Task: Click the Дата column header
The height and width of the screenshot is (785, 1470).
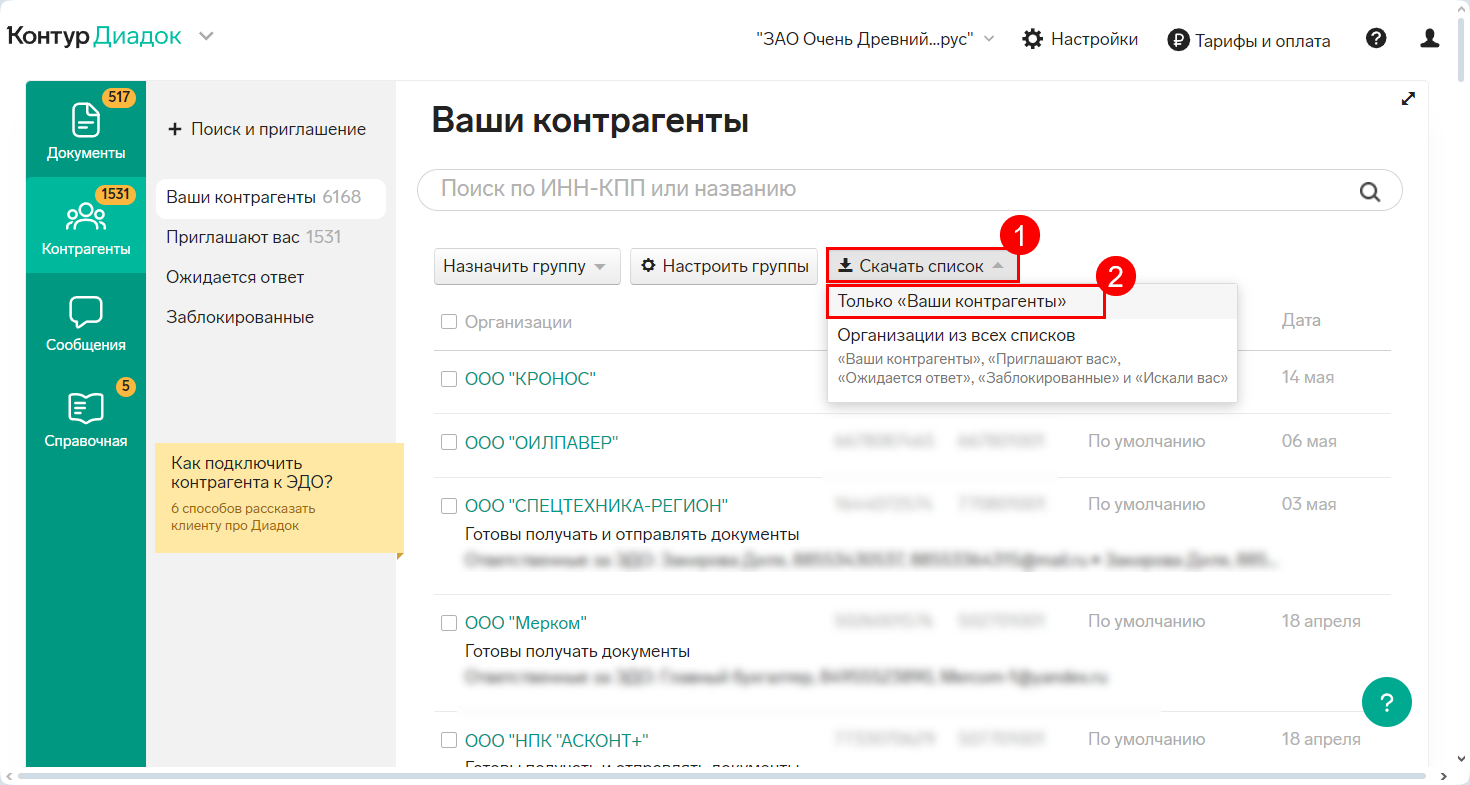Action: pos(1301,320)
